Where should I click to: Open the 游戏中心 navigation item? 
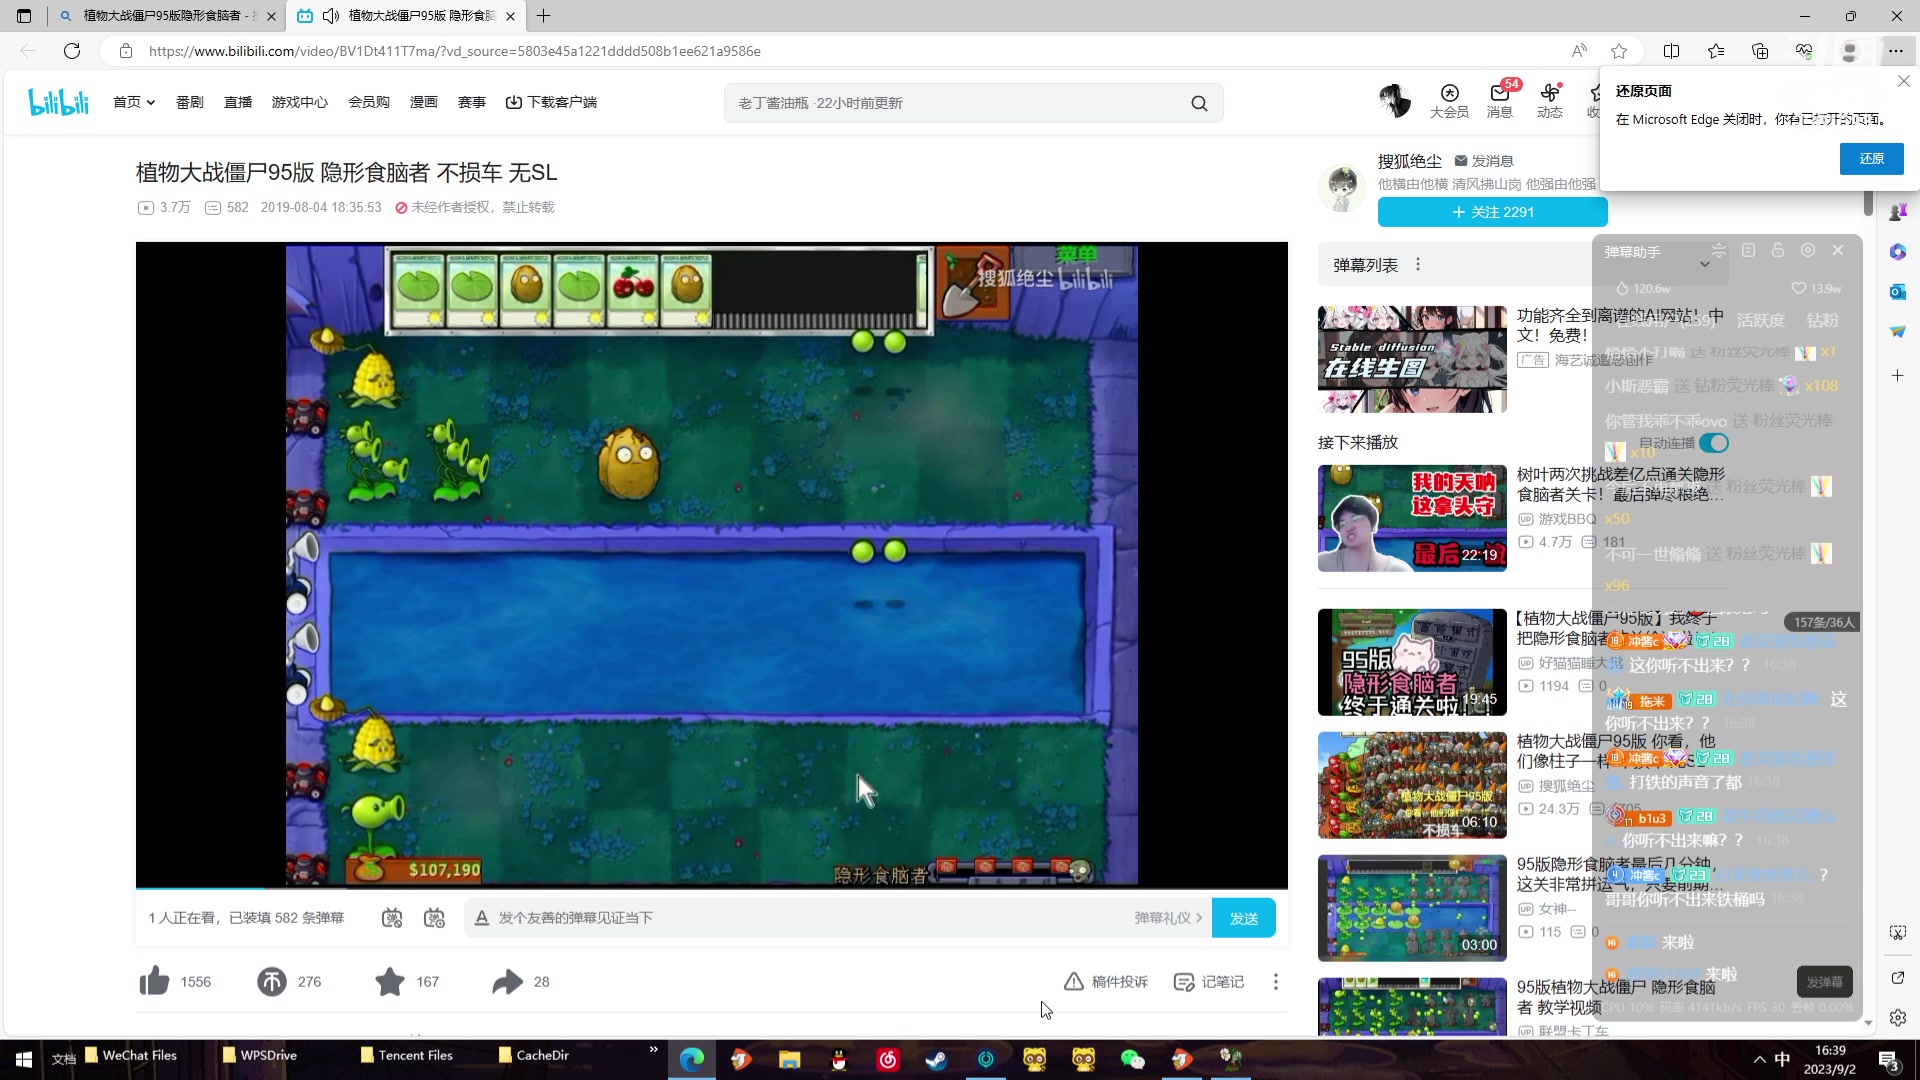pyautogui.click(x=299, y=102)
